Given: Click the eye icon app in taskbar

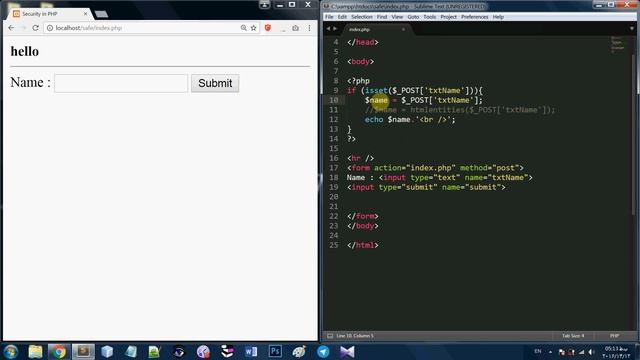Looking at the screenshot, I should 179,351.
